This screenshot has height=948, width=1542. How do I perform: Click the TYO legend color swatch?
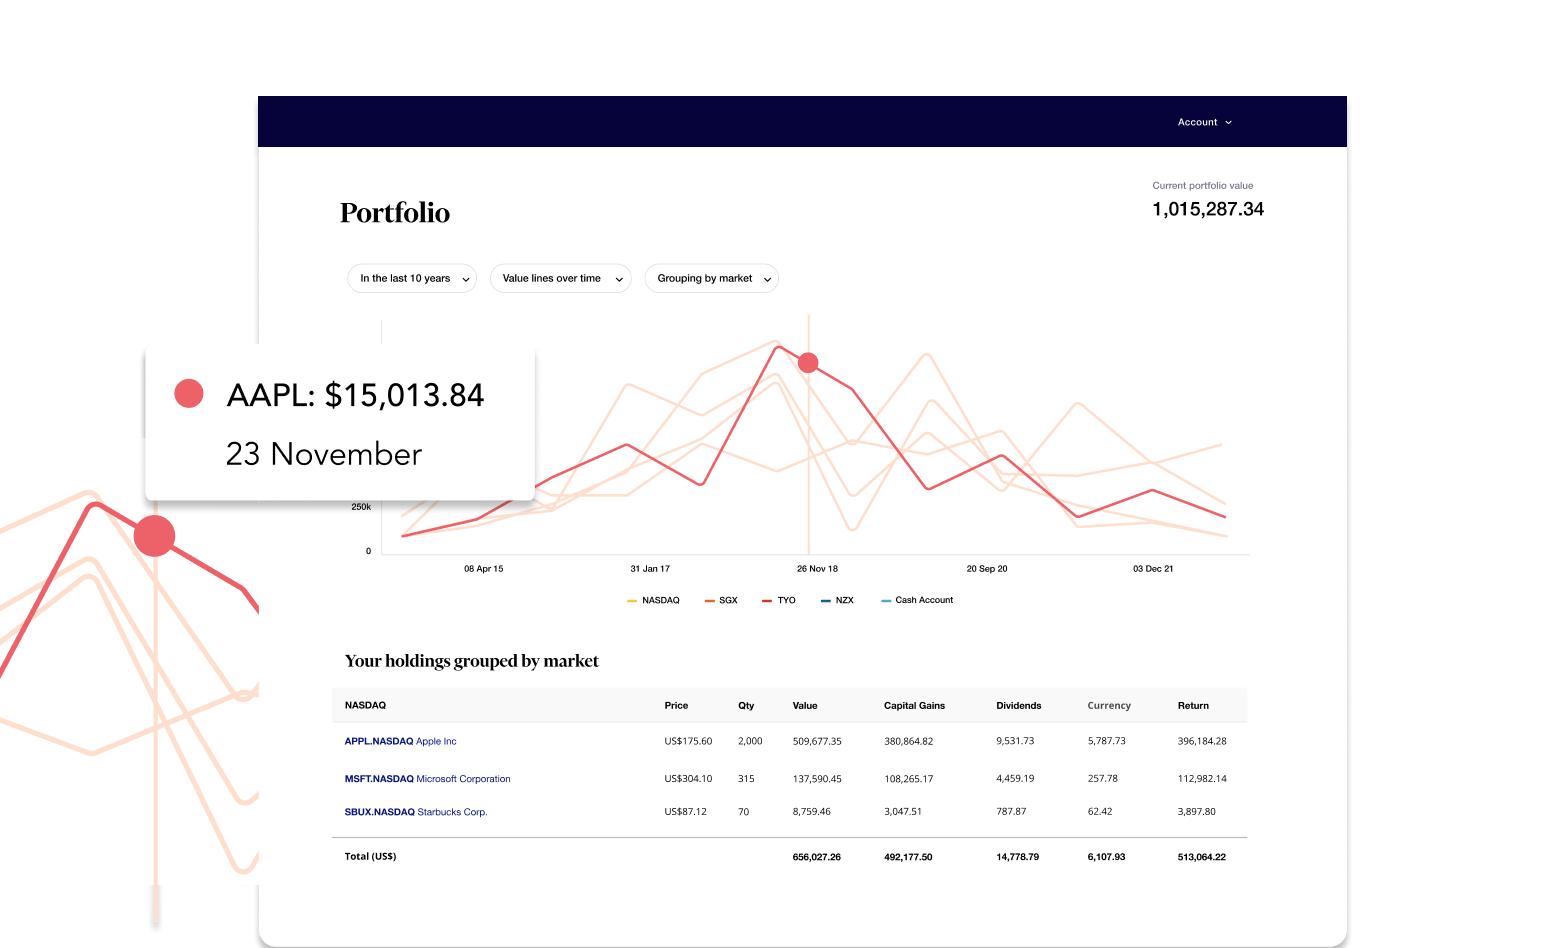767,601
